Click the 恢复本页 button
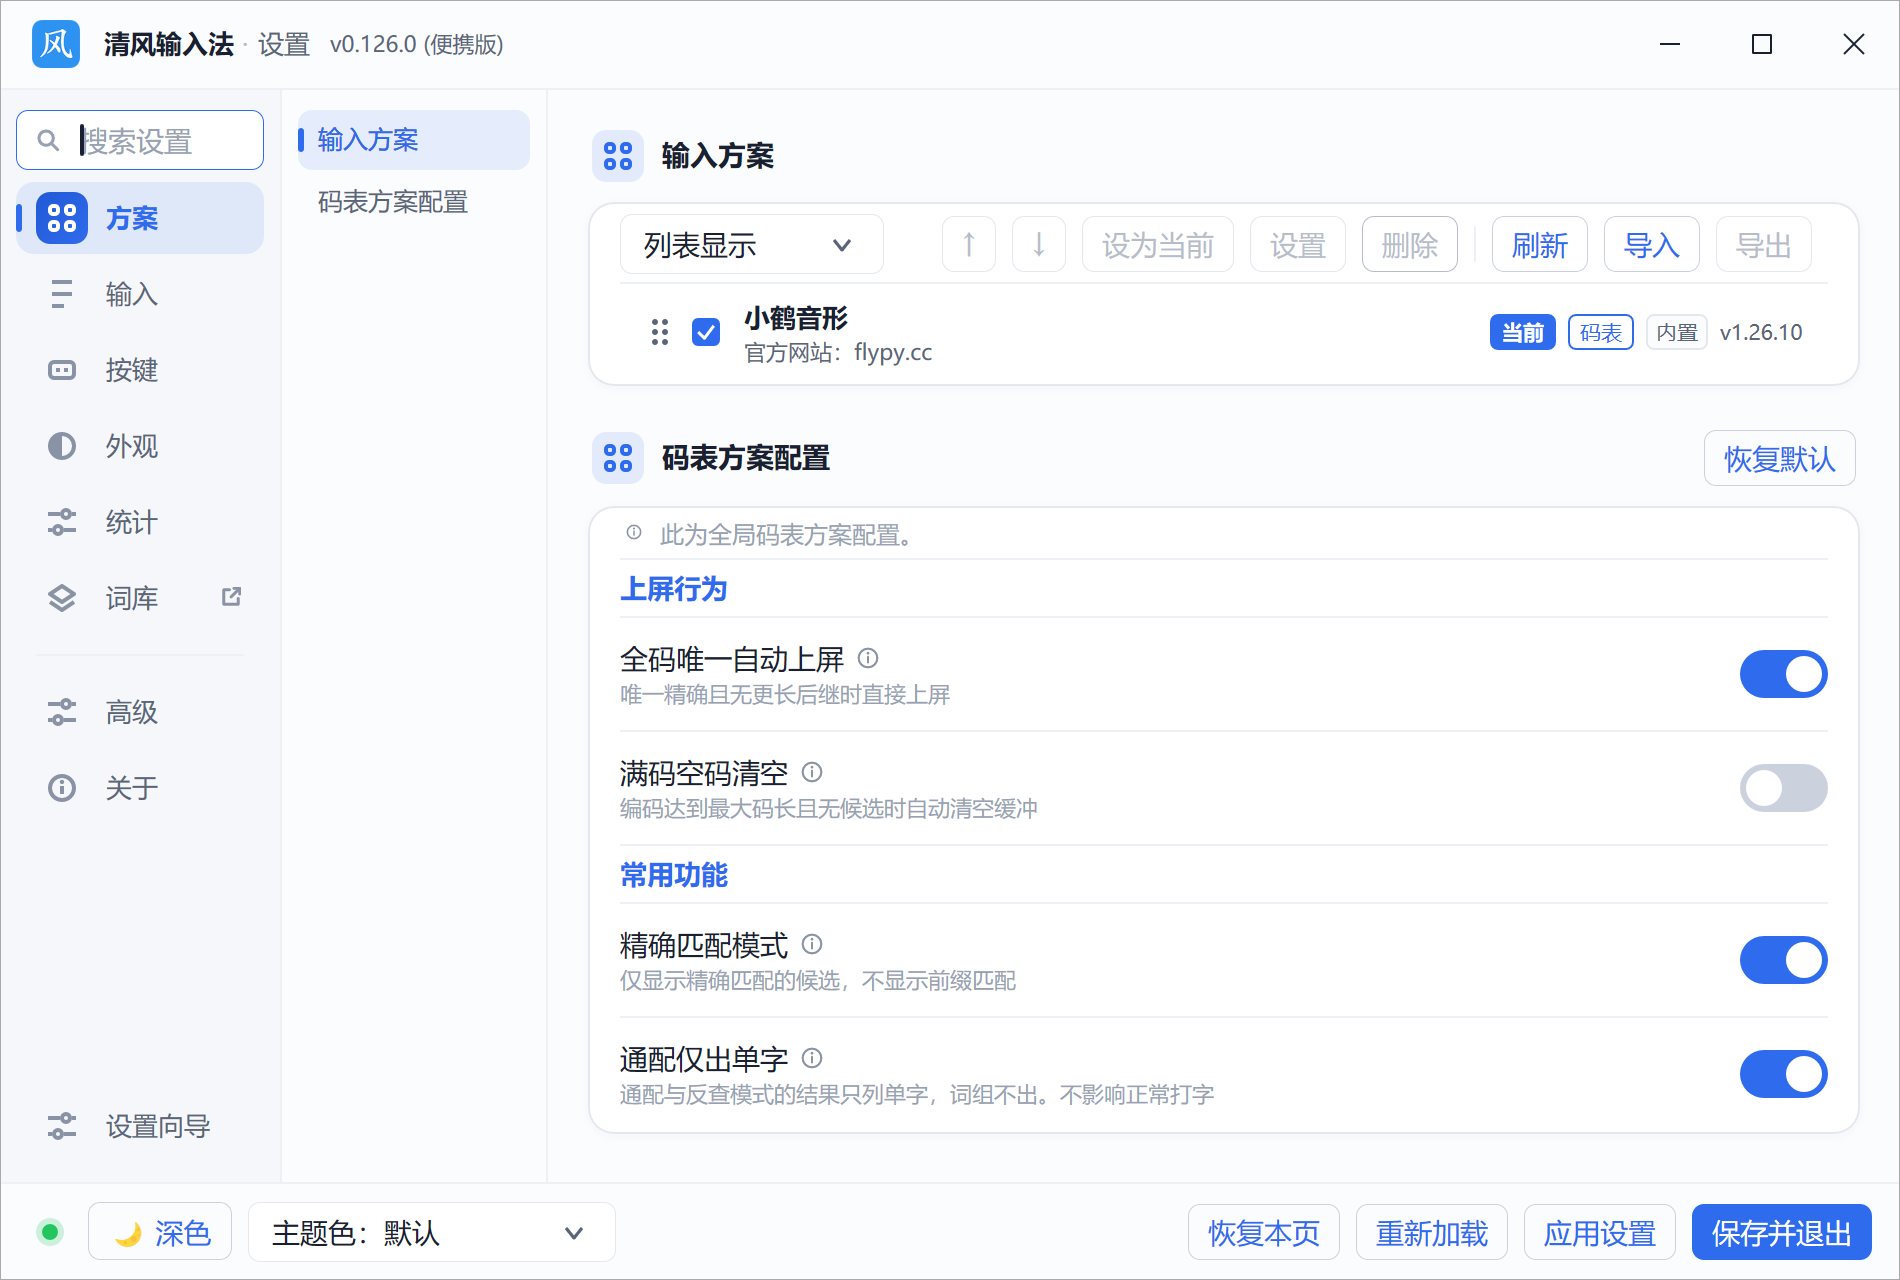The image size is (1900, 1280). tap(1264, 1232)
